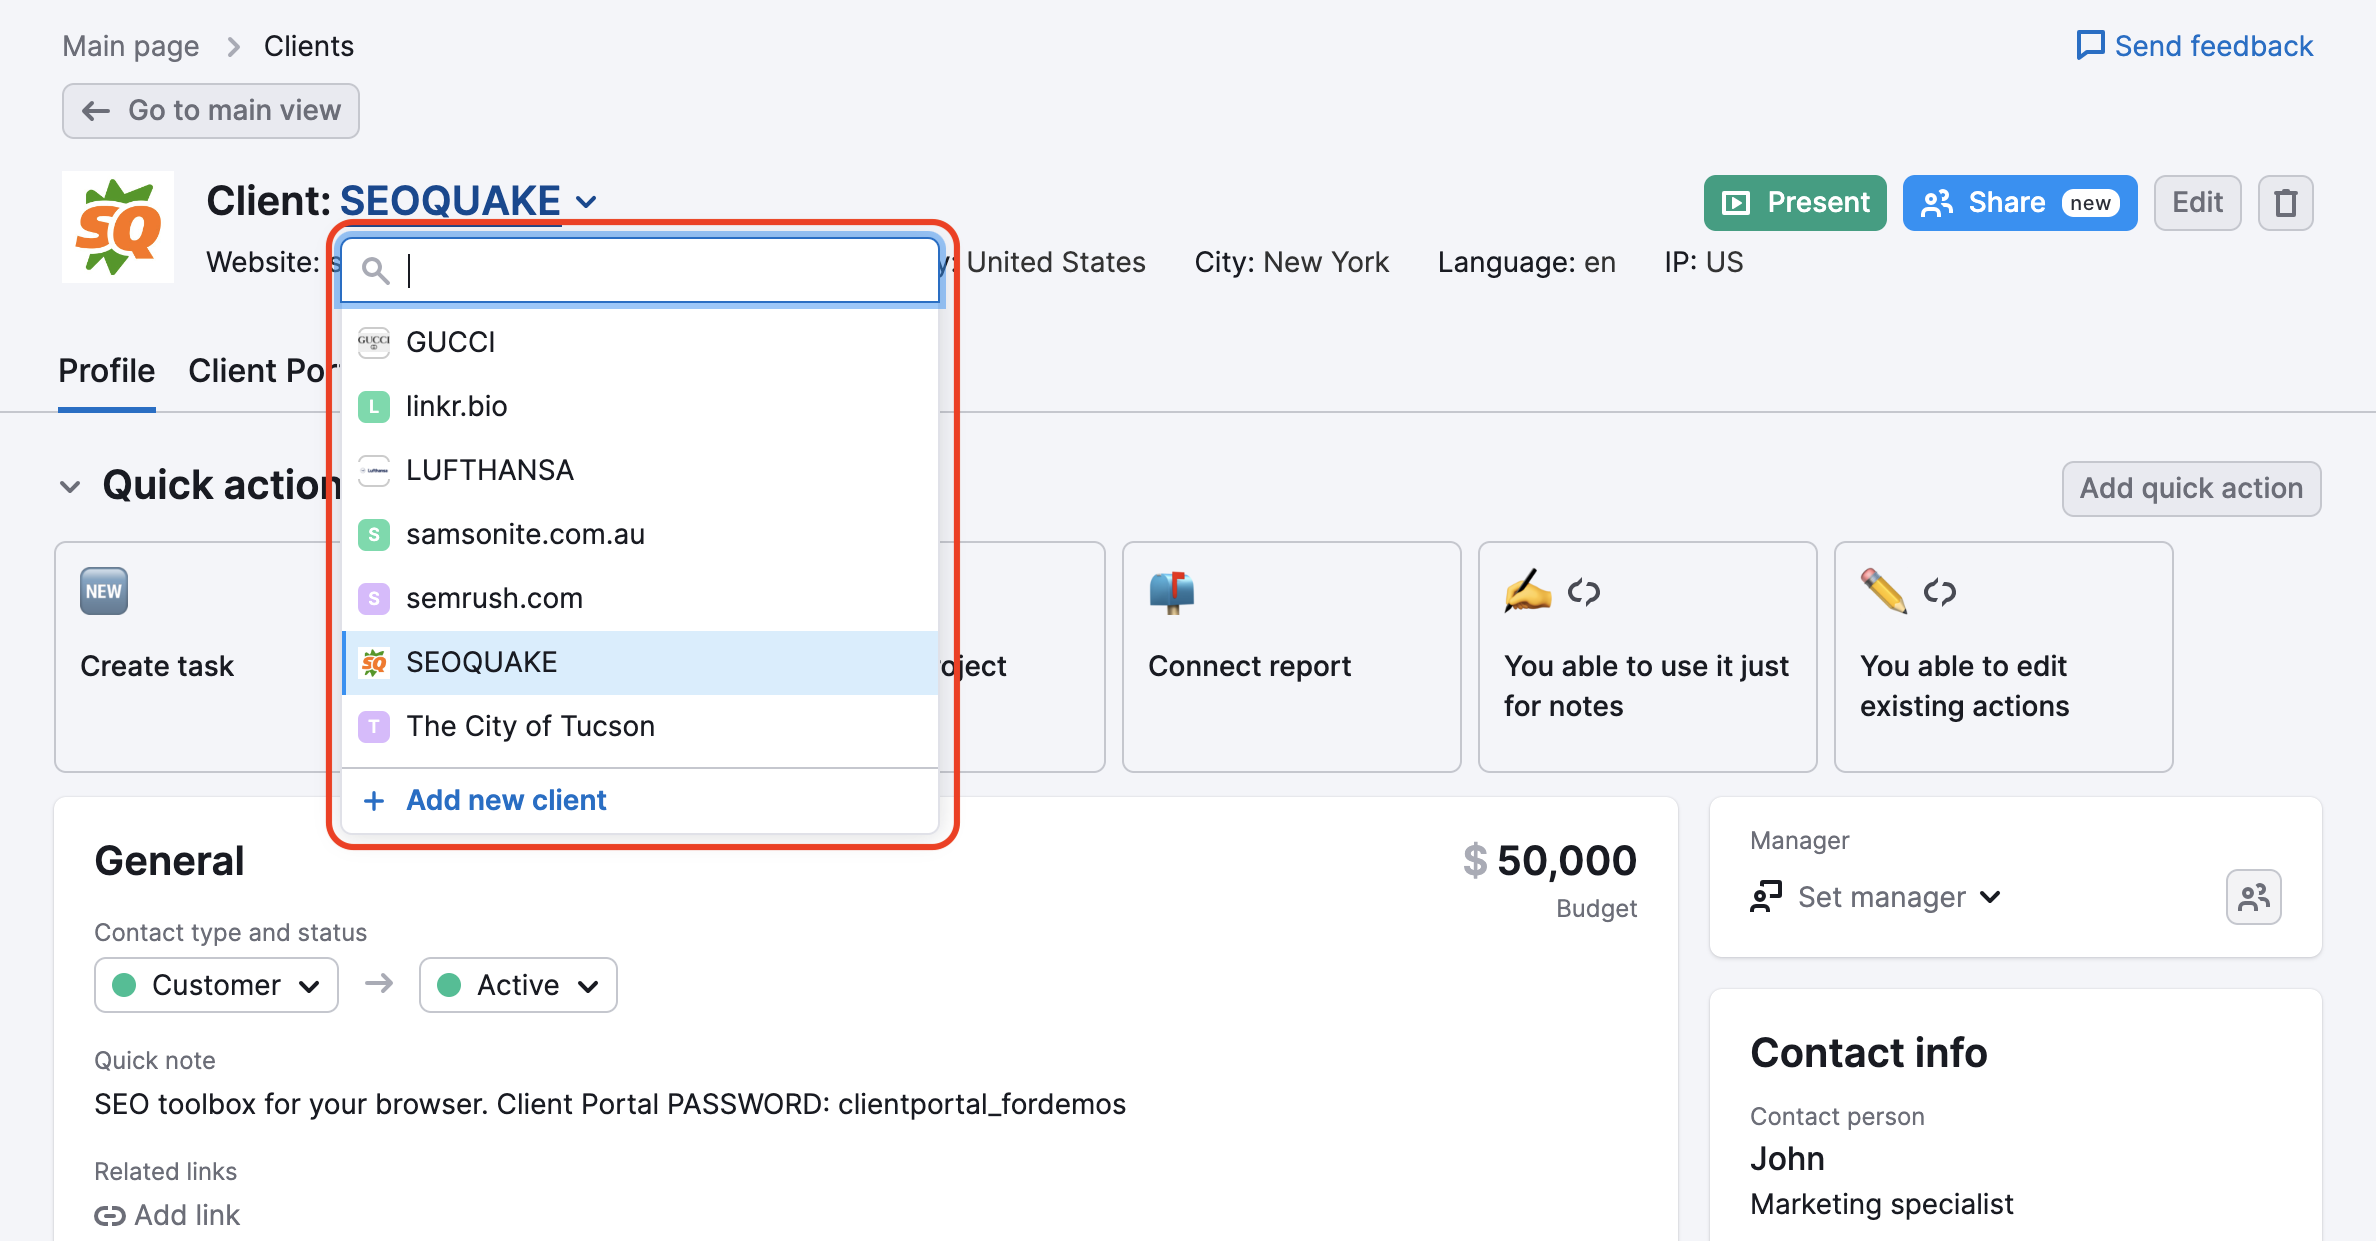Open the client switcher chevron beside SEOQUAKE
The width and height of the screenshot is (2376, 1241).
pos(586,202)
